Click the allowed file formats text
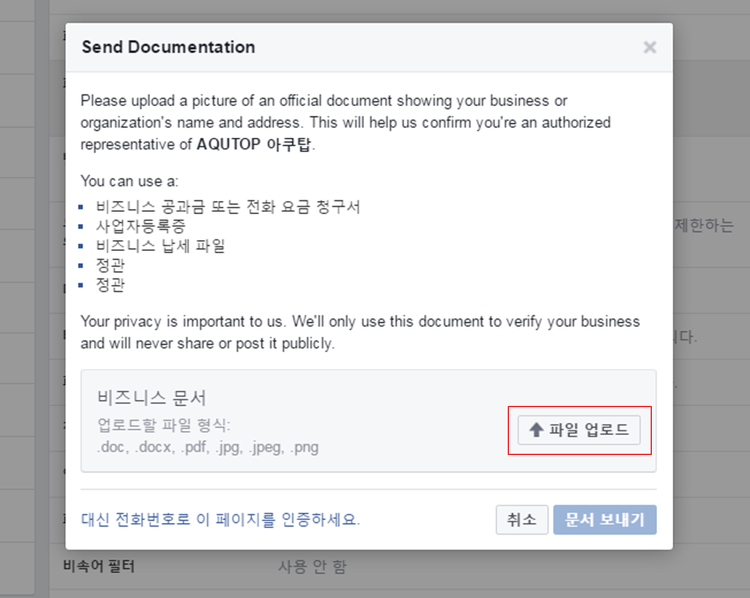 click(208, 447)
